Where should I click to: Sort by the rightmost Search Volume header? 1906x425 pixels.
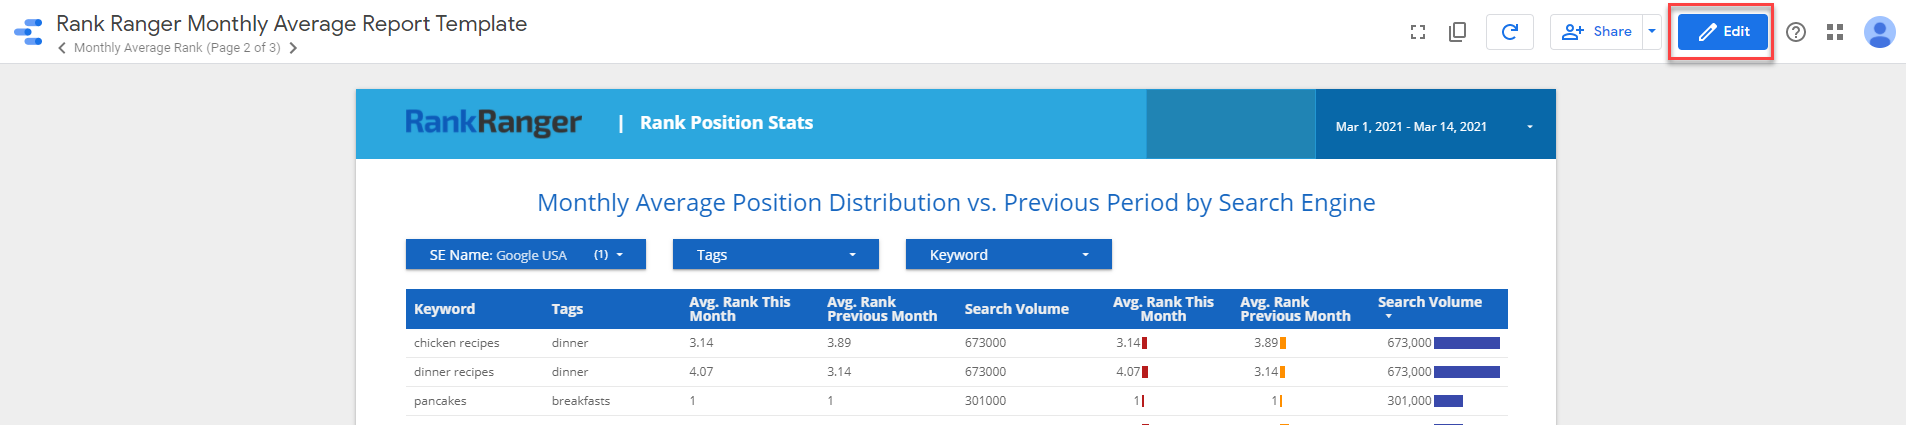pos(1429,302)
